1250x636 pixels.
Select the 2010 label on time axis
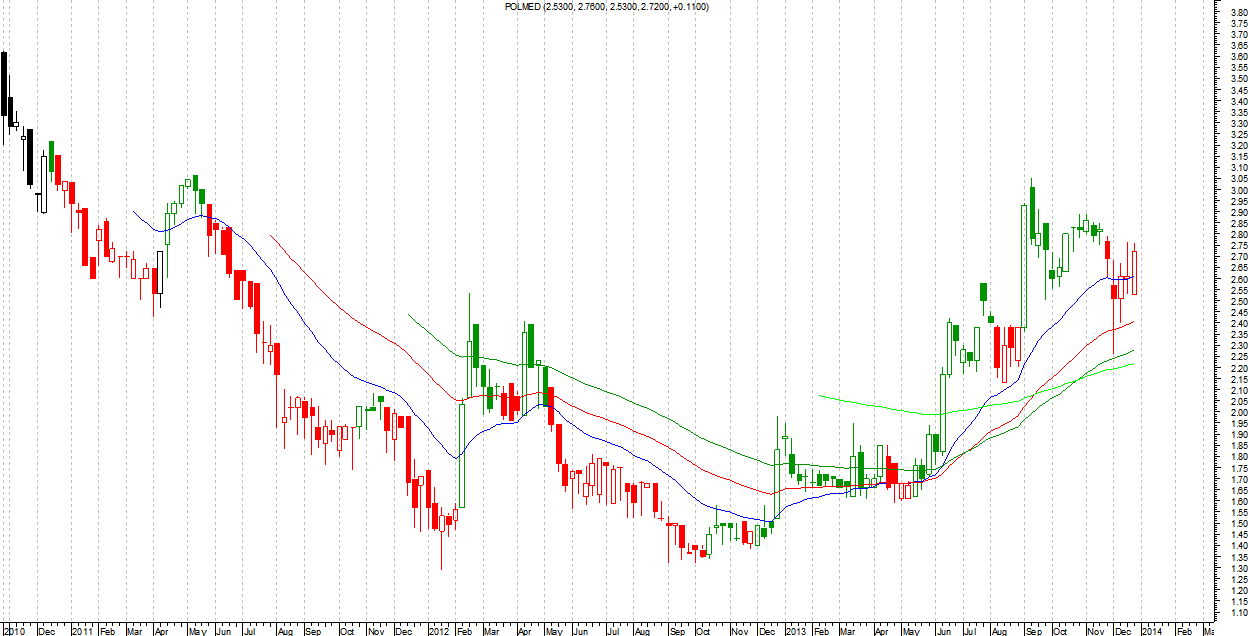coord(14,631)
